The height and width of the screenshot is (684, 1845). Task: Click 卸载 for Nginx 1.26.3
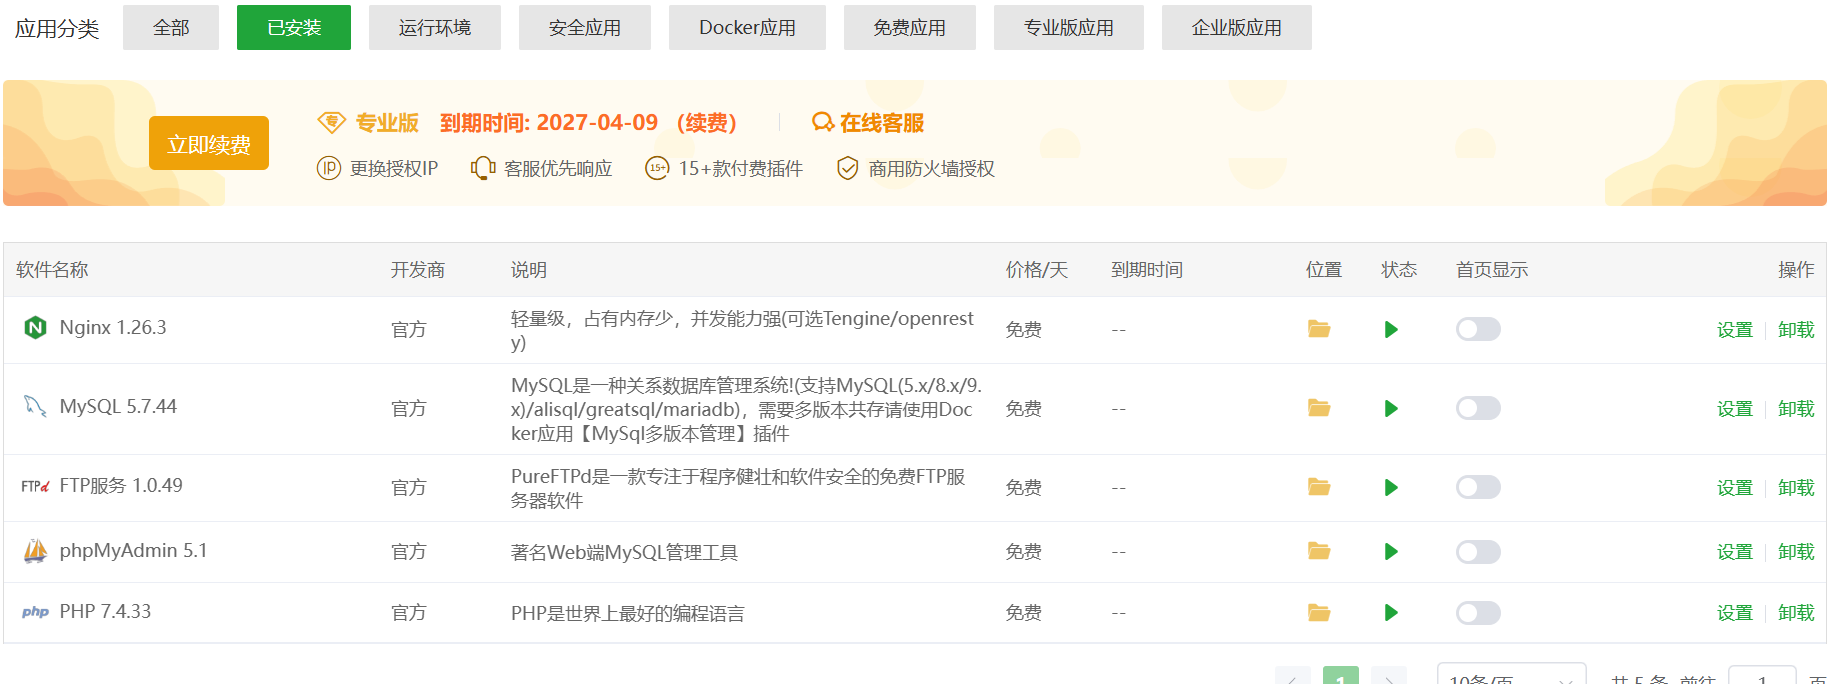click(1796, 329)
